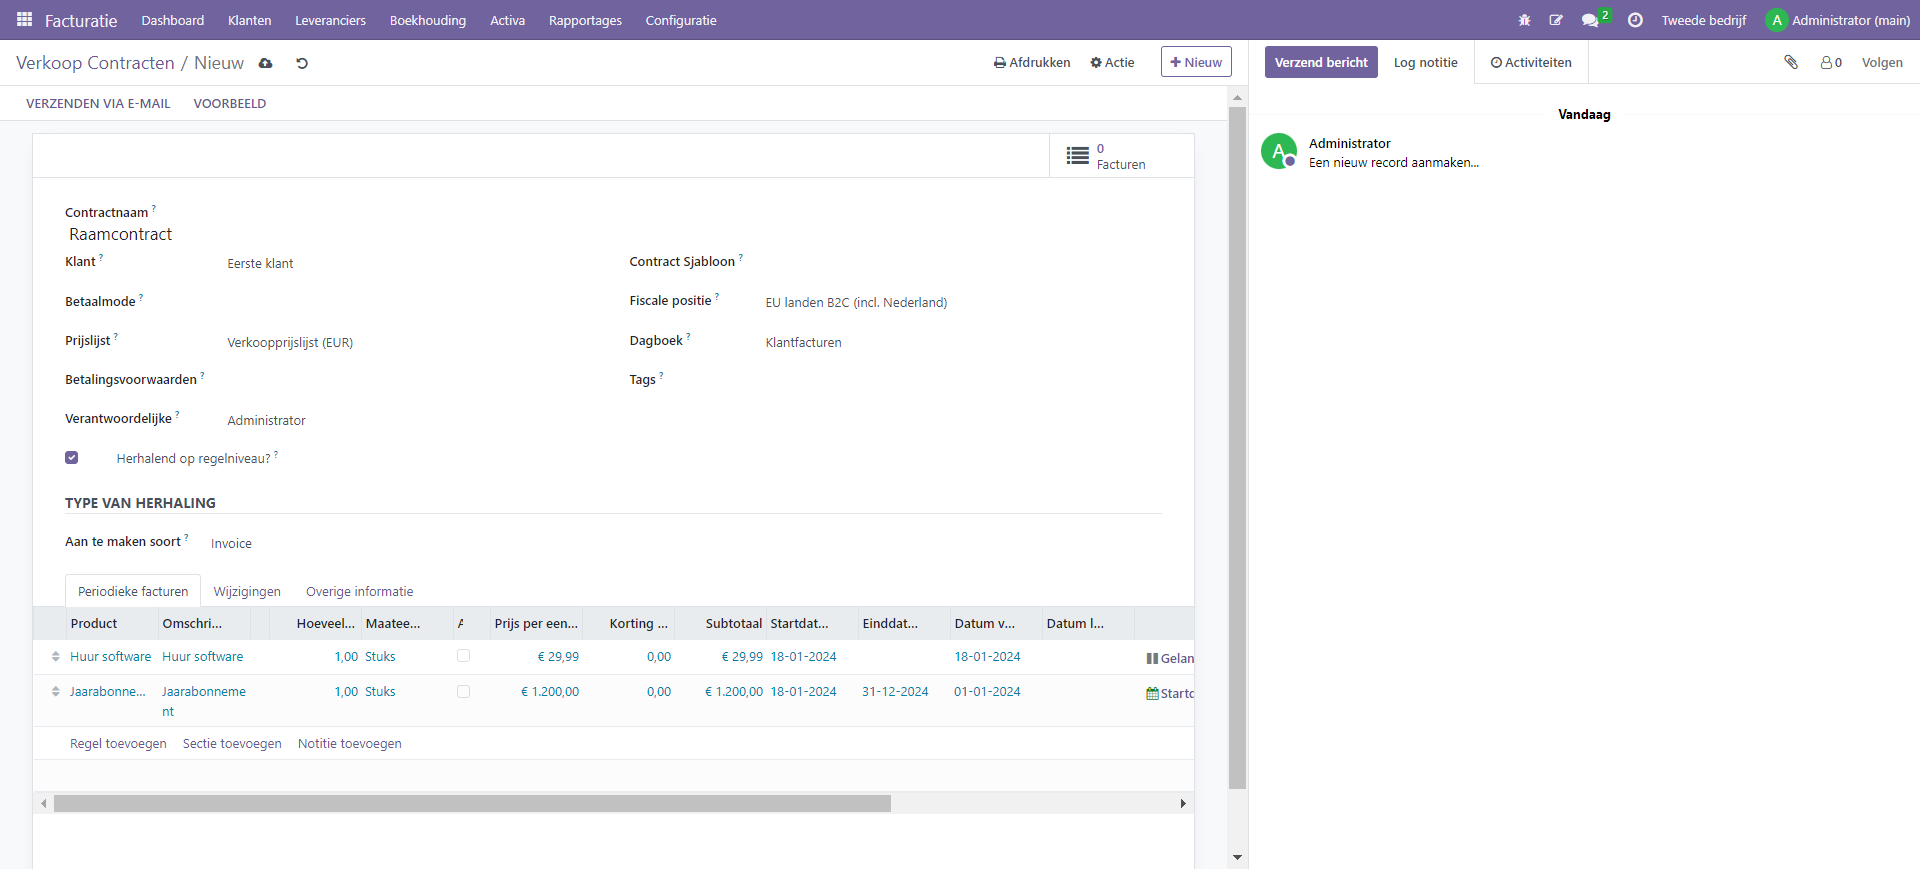Screen dimensions: 1920x869
Task: Open the apps grid menu icon
Action: point(24,20)
